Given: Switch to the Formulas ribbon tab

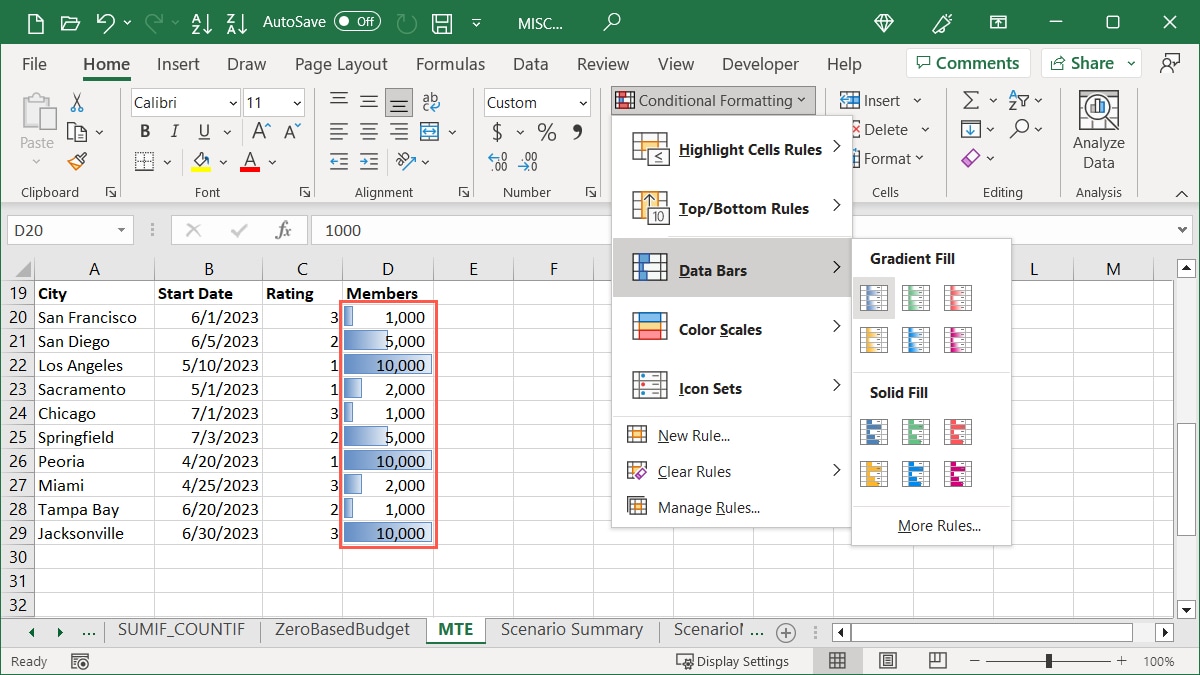Looking at the screenshot, I should point(450,63).
